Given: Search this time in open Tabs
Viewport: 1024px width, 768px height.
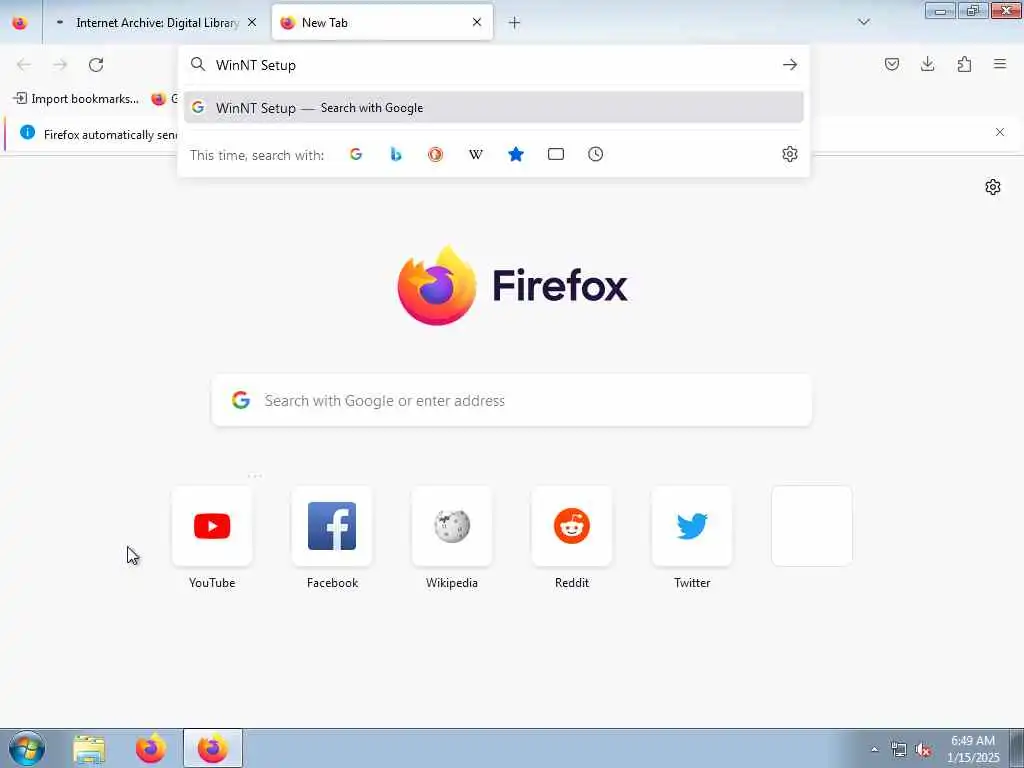Looking at the screenshot, I should click(x=556, y=154).
